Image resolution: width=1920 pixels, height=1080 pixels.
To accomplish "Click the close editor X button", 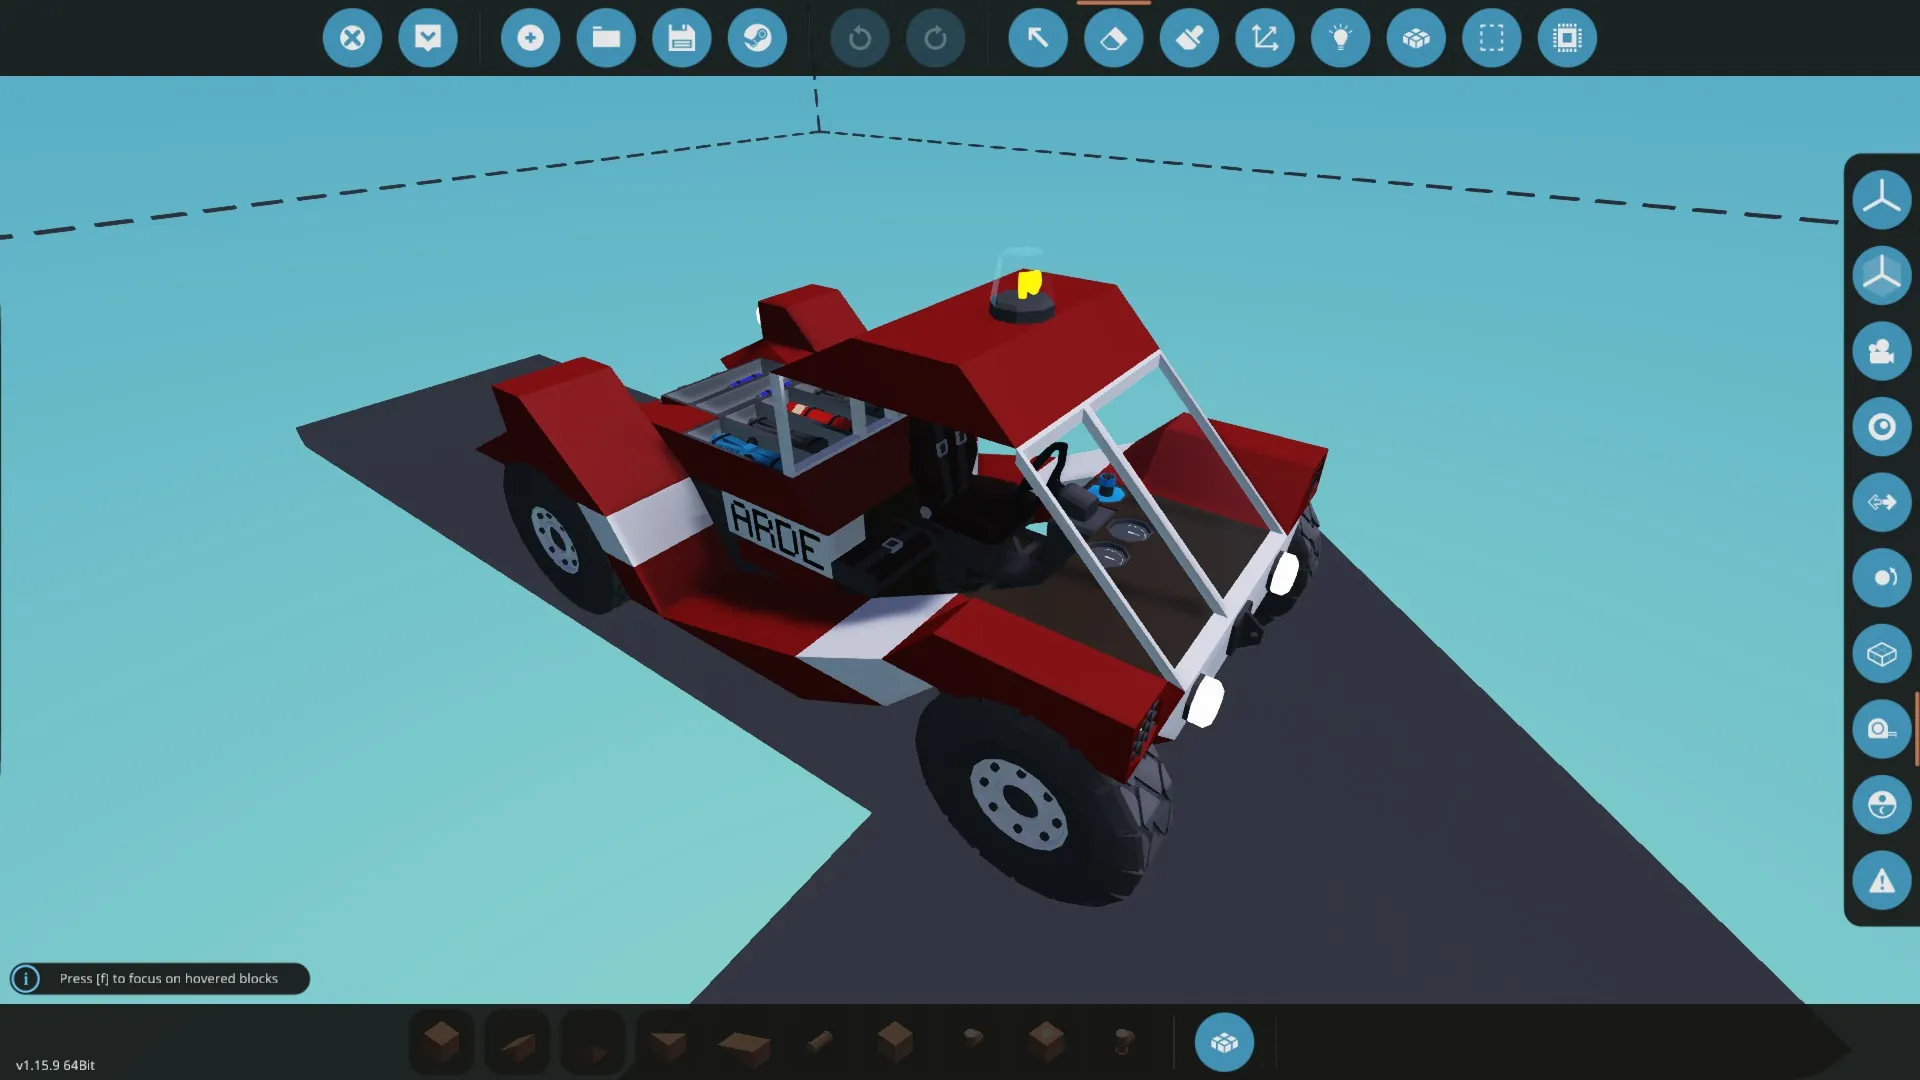I will point(352,38).
